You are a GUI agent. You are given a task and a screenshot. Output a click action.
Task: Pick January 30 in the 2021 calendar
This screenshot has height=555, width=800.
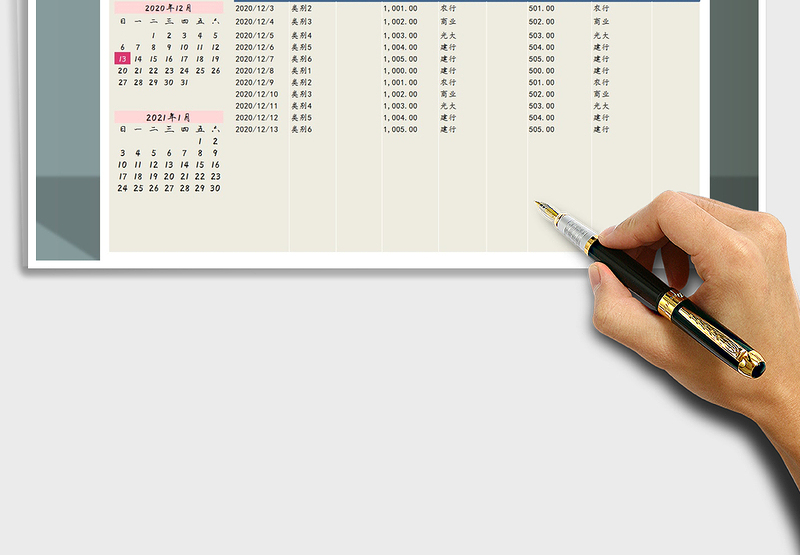click(x=216, y=188)
